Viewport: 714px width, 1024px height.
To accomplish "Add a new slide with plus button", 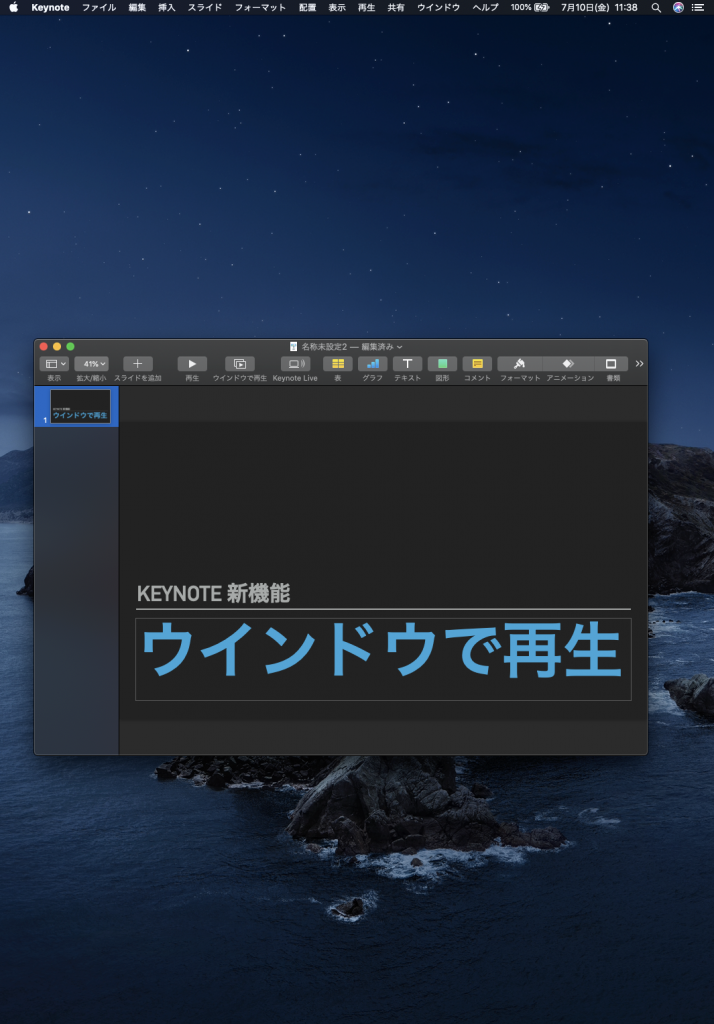I will pos(137,364).
